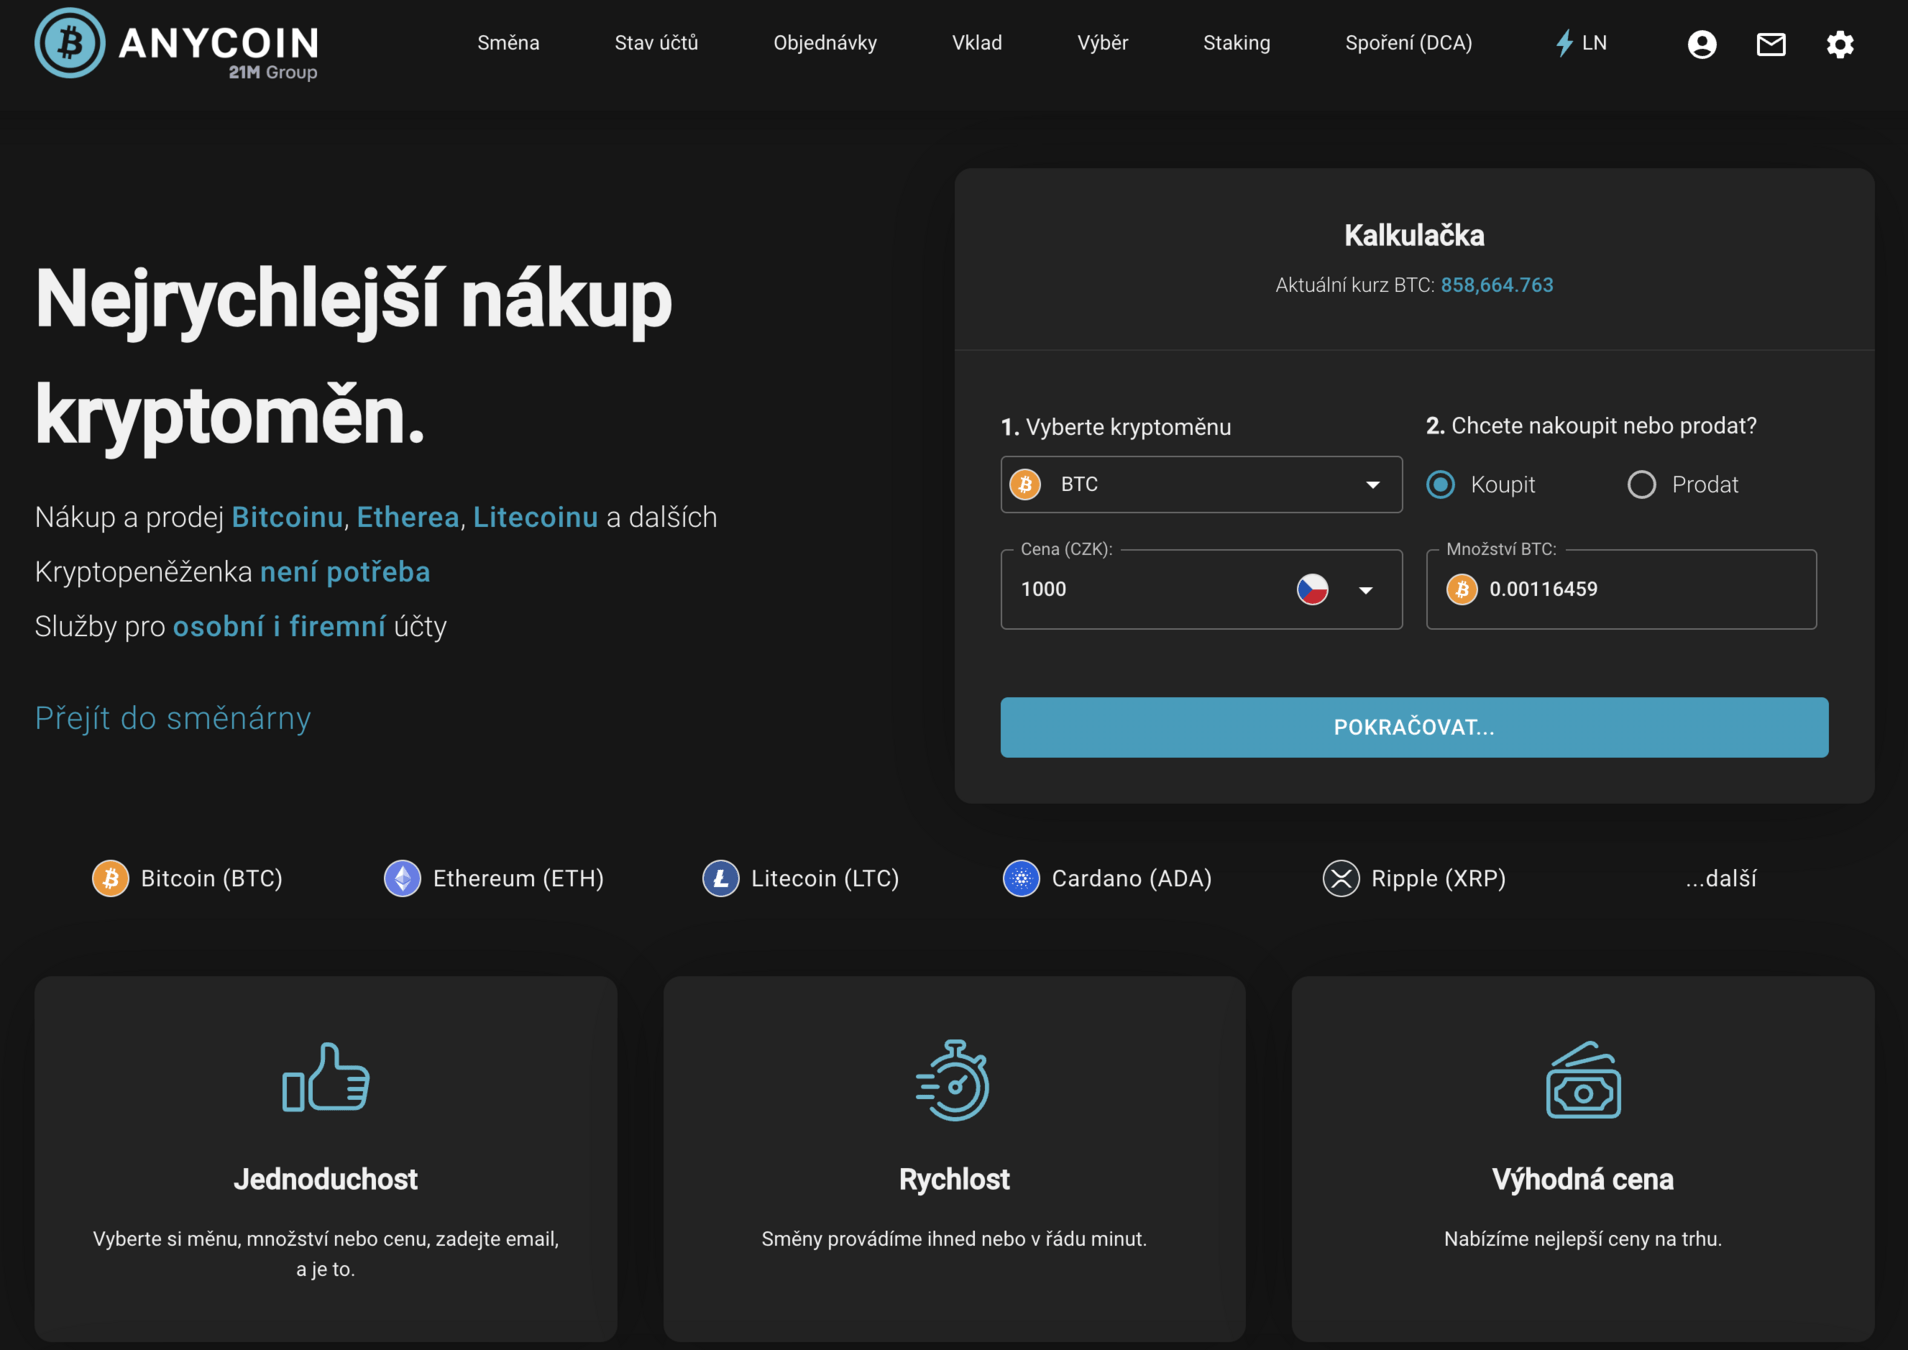
Task: Click the Bitcoin icon in cryptocurrency selector
Action: tap(1025, 484)
